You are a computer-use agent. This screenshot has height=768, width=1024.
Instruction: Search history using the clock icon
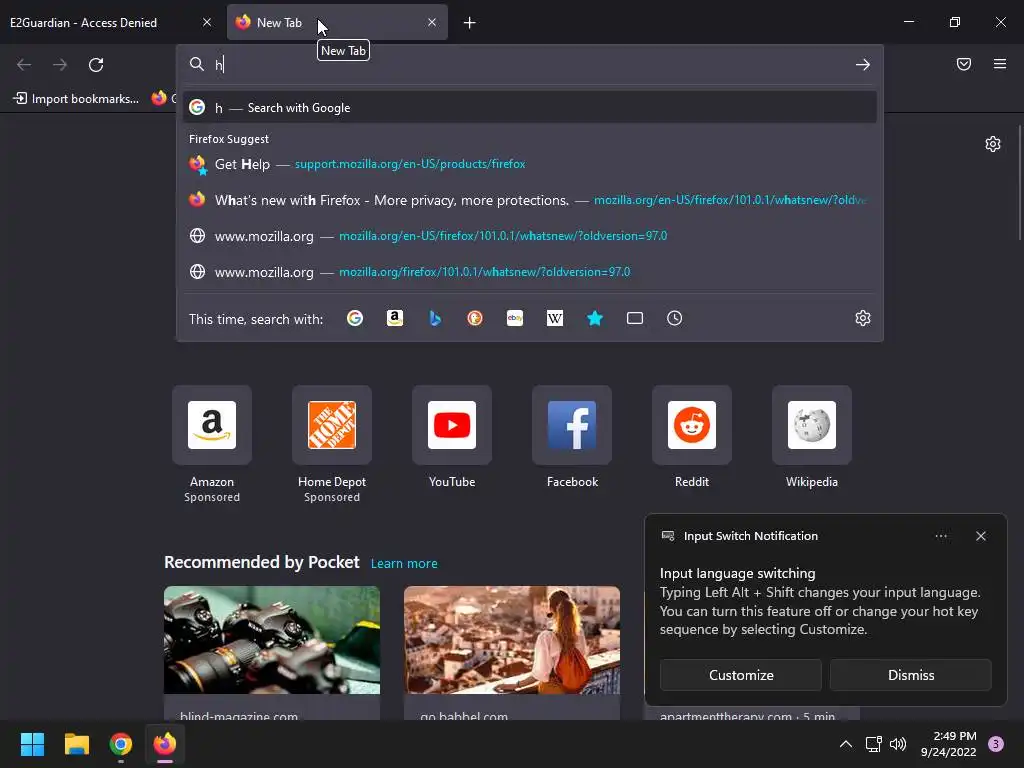(x=675, y=318)
